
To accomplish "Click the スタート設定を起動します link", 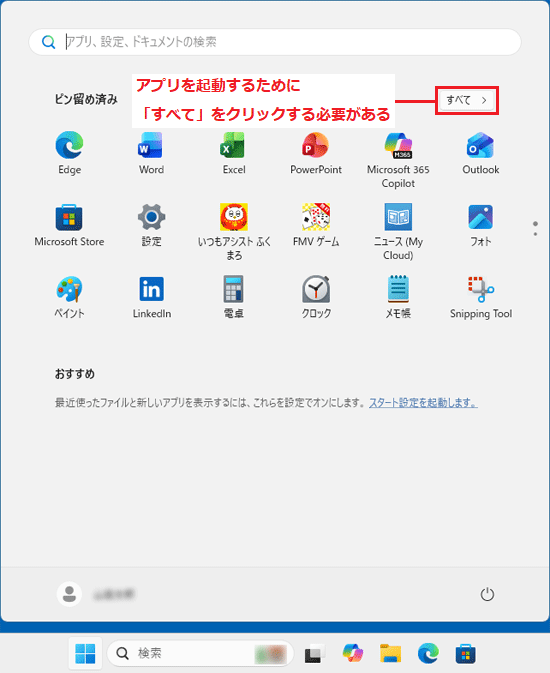I will click(x=423, y=403).
